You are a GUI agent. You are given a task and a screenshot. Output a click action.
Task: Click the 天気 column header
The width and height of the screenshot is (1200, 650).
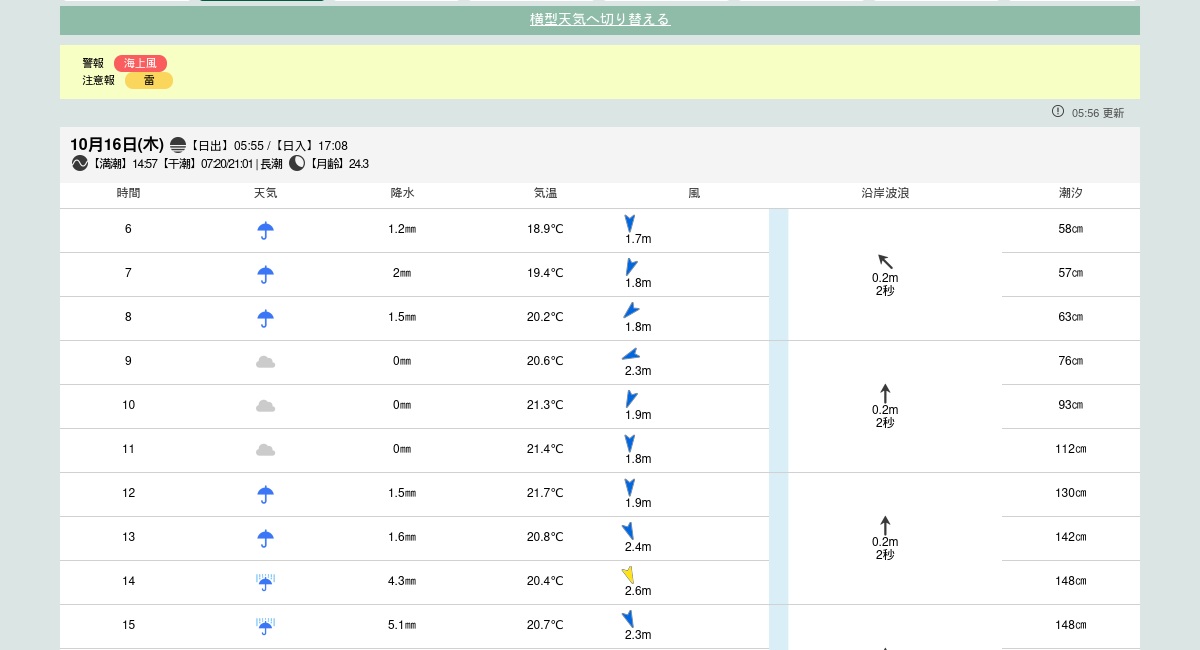point(265,193)
